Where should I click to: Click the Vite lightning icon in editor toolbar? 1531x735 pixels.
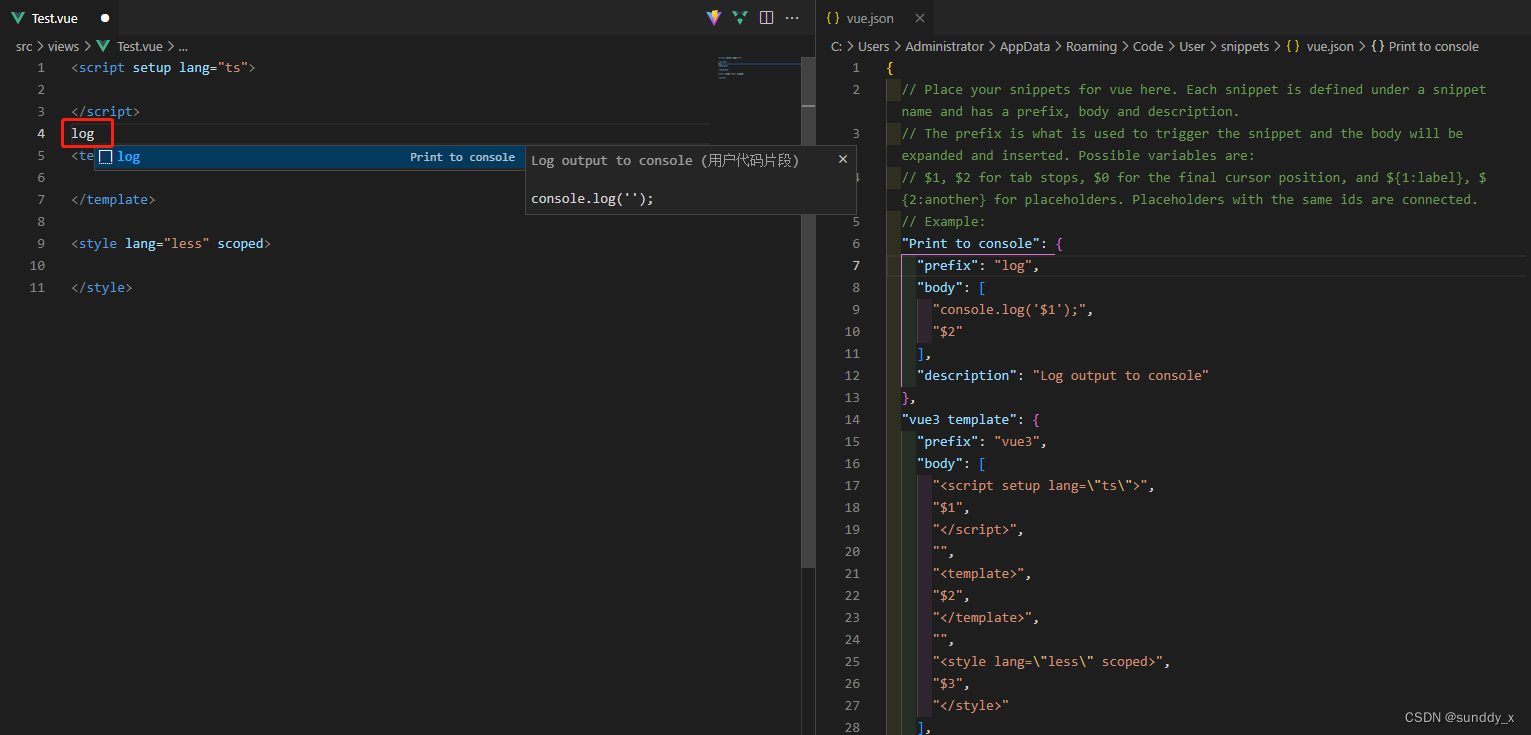pyautogui.click(x=714, y=18)
